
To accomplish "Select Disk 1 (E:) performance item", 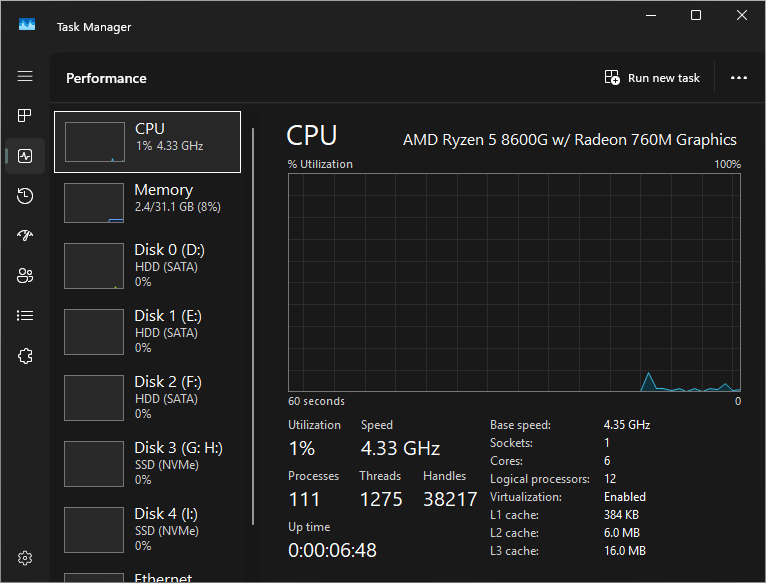I will pyautogui.click(x=148, y=331).
